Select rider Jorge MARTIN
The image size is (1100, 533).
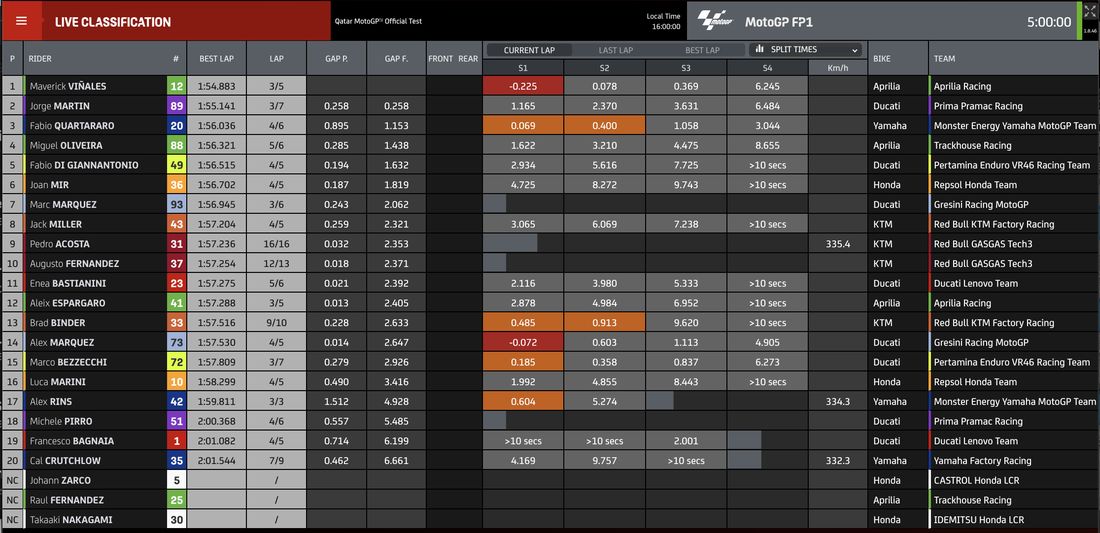pyautogui.click(x=60, y=106)
